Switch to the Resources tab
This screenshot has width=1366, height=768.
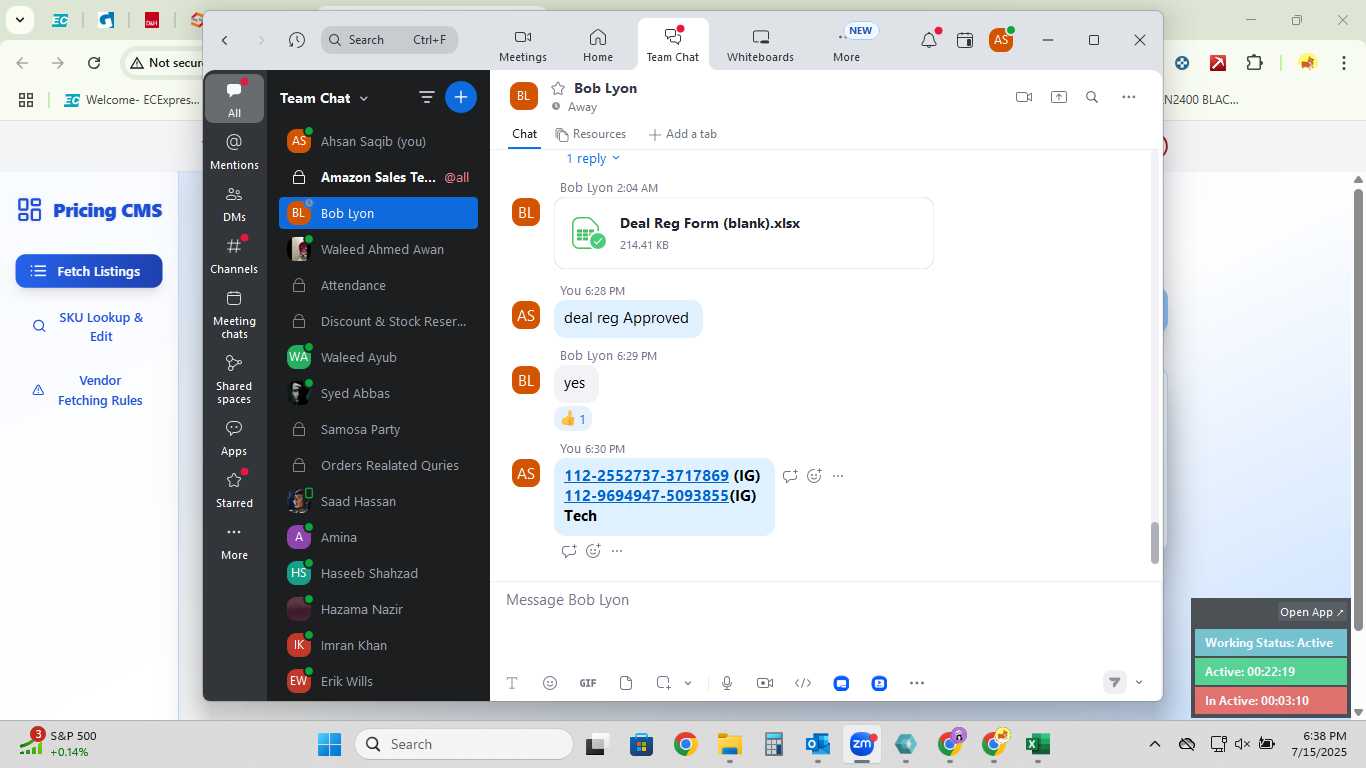[x=591, y=134]
